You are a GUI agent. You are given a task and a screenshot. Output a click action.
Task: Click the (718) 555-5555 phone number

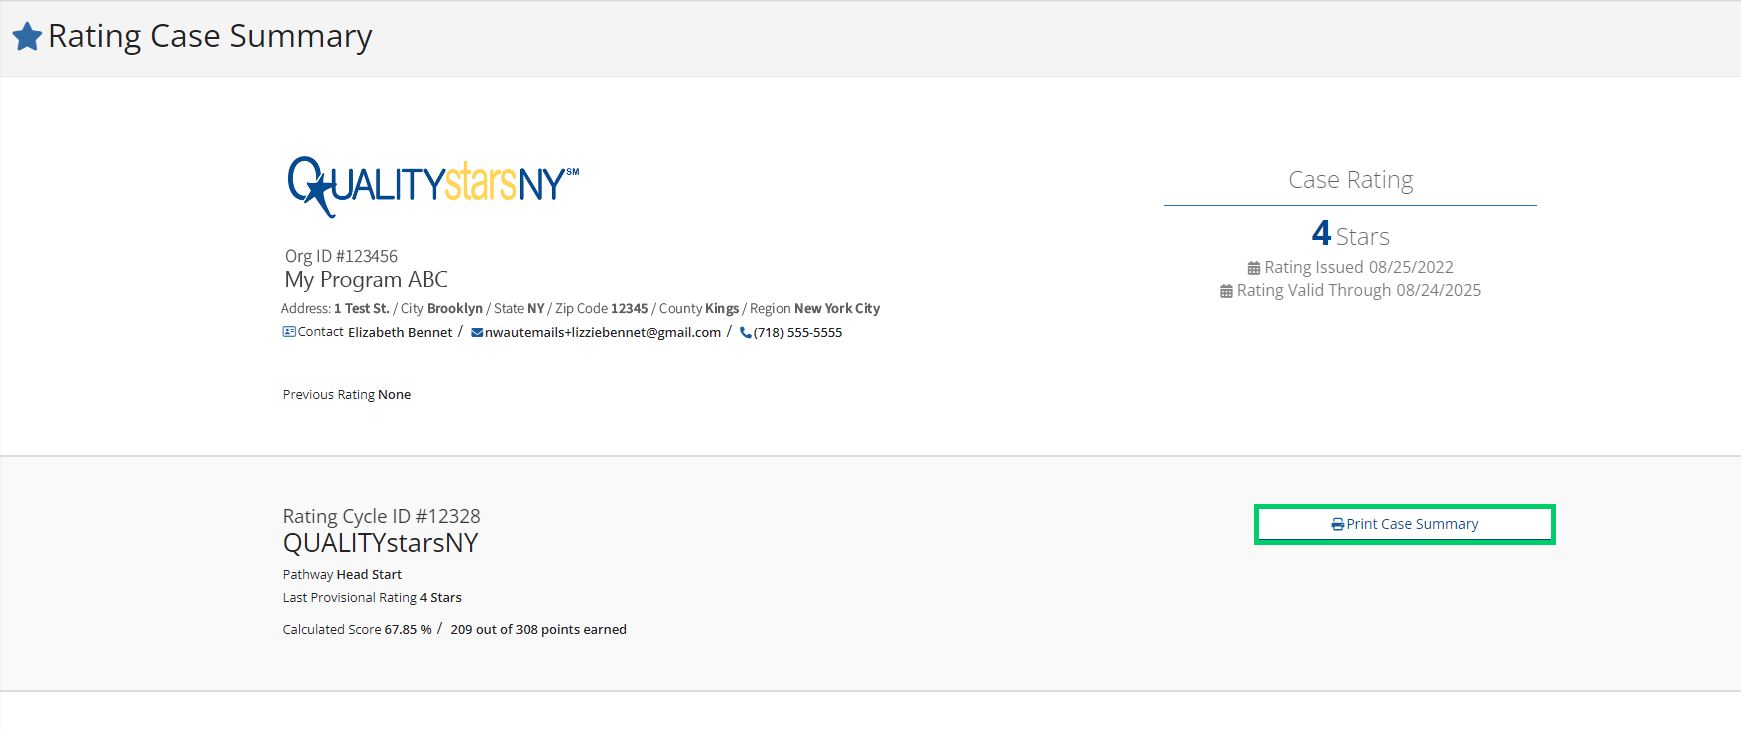(798, 333)
